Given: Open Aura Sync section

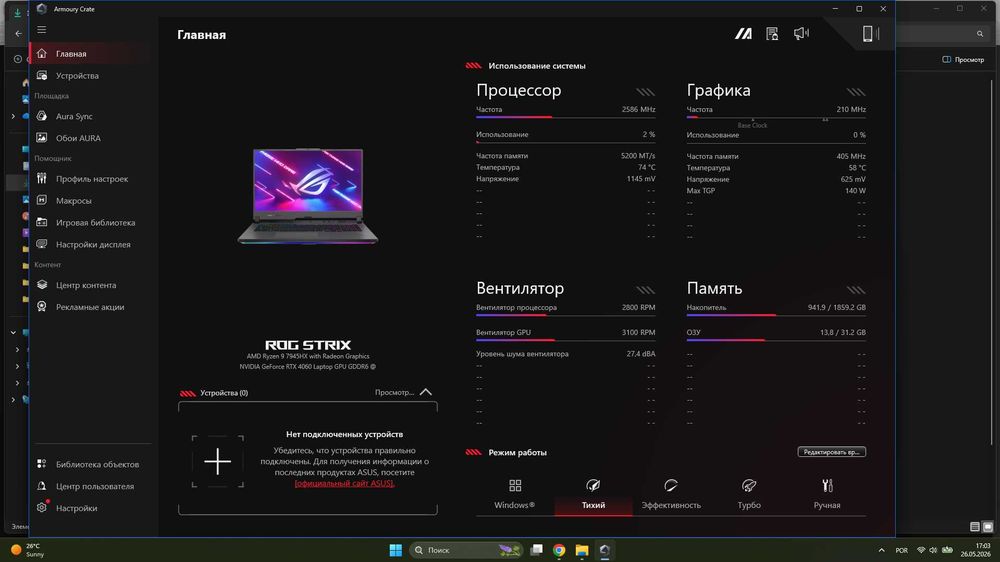Looking at the screenshot, I should (91, 116).
